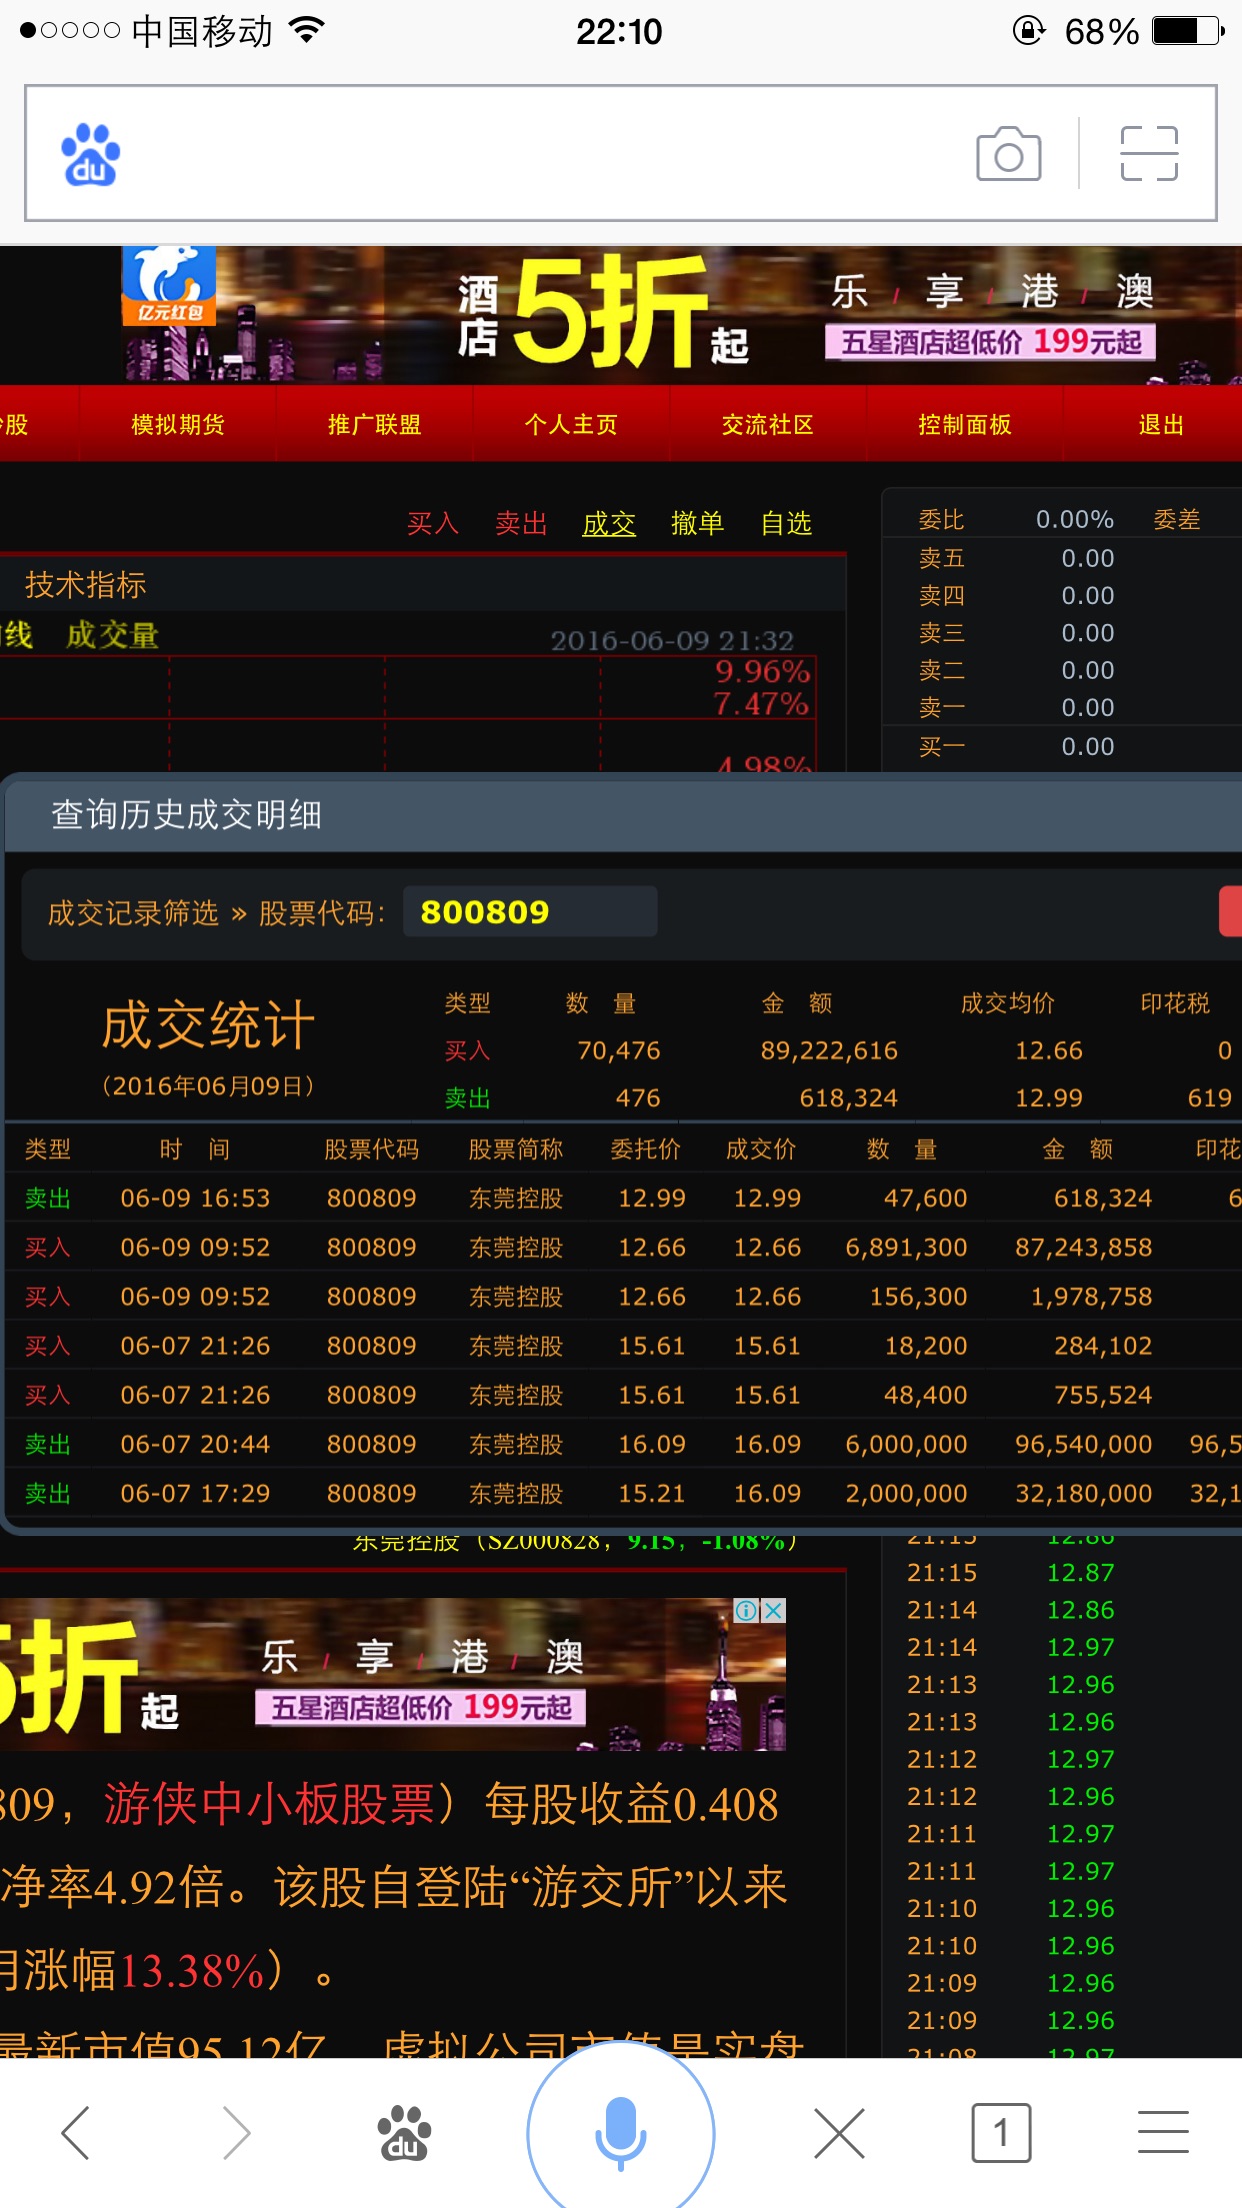The width and height of the screenshot is (1242, 2208).
Task: Open the tab switcher showing 1
Action: coord(1000,2133)
